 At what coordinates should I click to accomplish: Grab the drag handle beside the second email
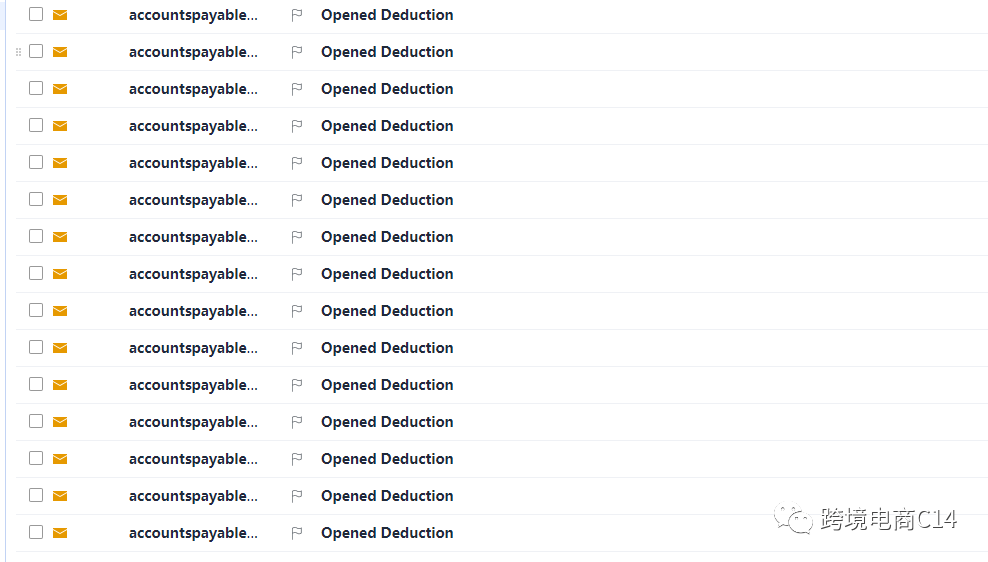click(x=19, y=52)
